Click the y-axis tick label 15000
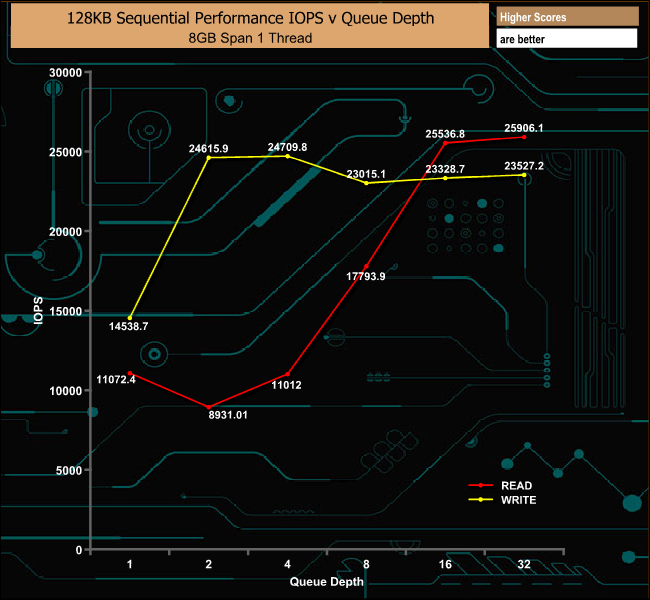The height and width of the screenshot is (600, 650). coord(65,311)
